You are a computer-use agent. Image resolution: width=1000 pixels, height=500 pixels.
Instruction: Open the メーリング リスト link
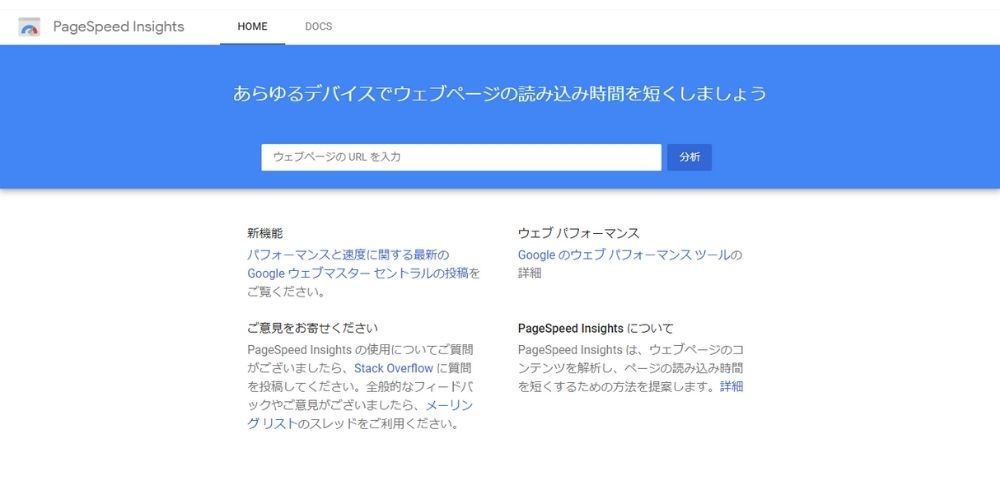pyautogui.click(x=360, y=415)
